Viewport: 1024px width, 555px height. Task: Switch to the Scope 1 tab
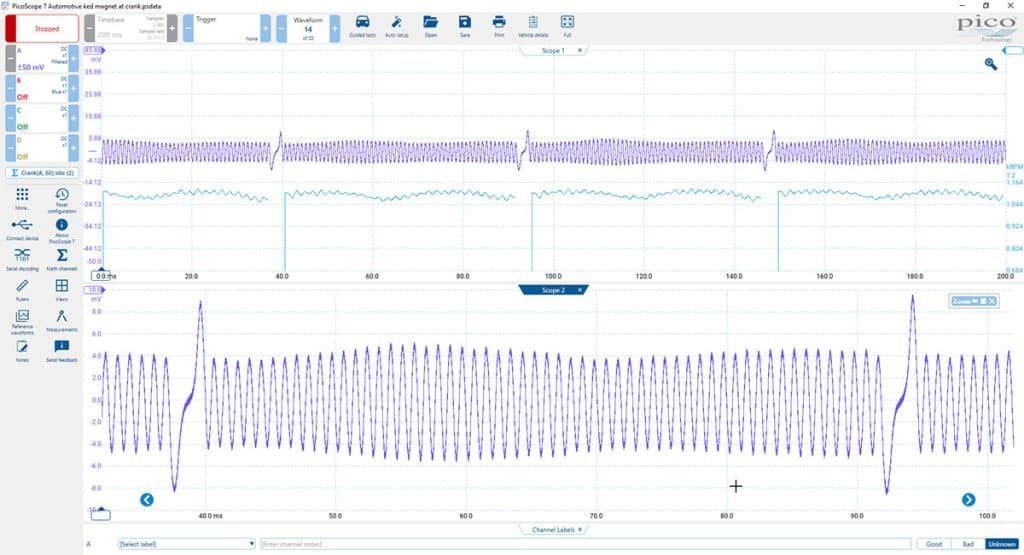(x=553, y=50)
